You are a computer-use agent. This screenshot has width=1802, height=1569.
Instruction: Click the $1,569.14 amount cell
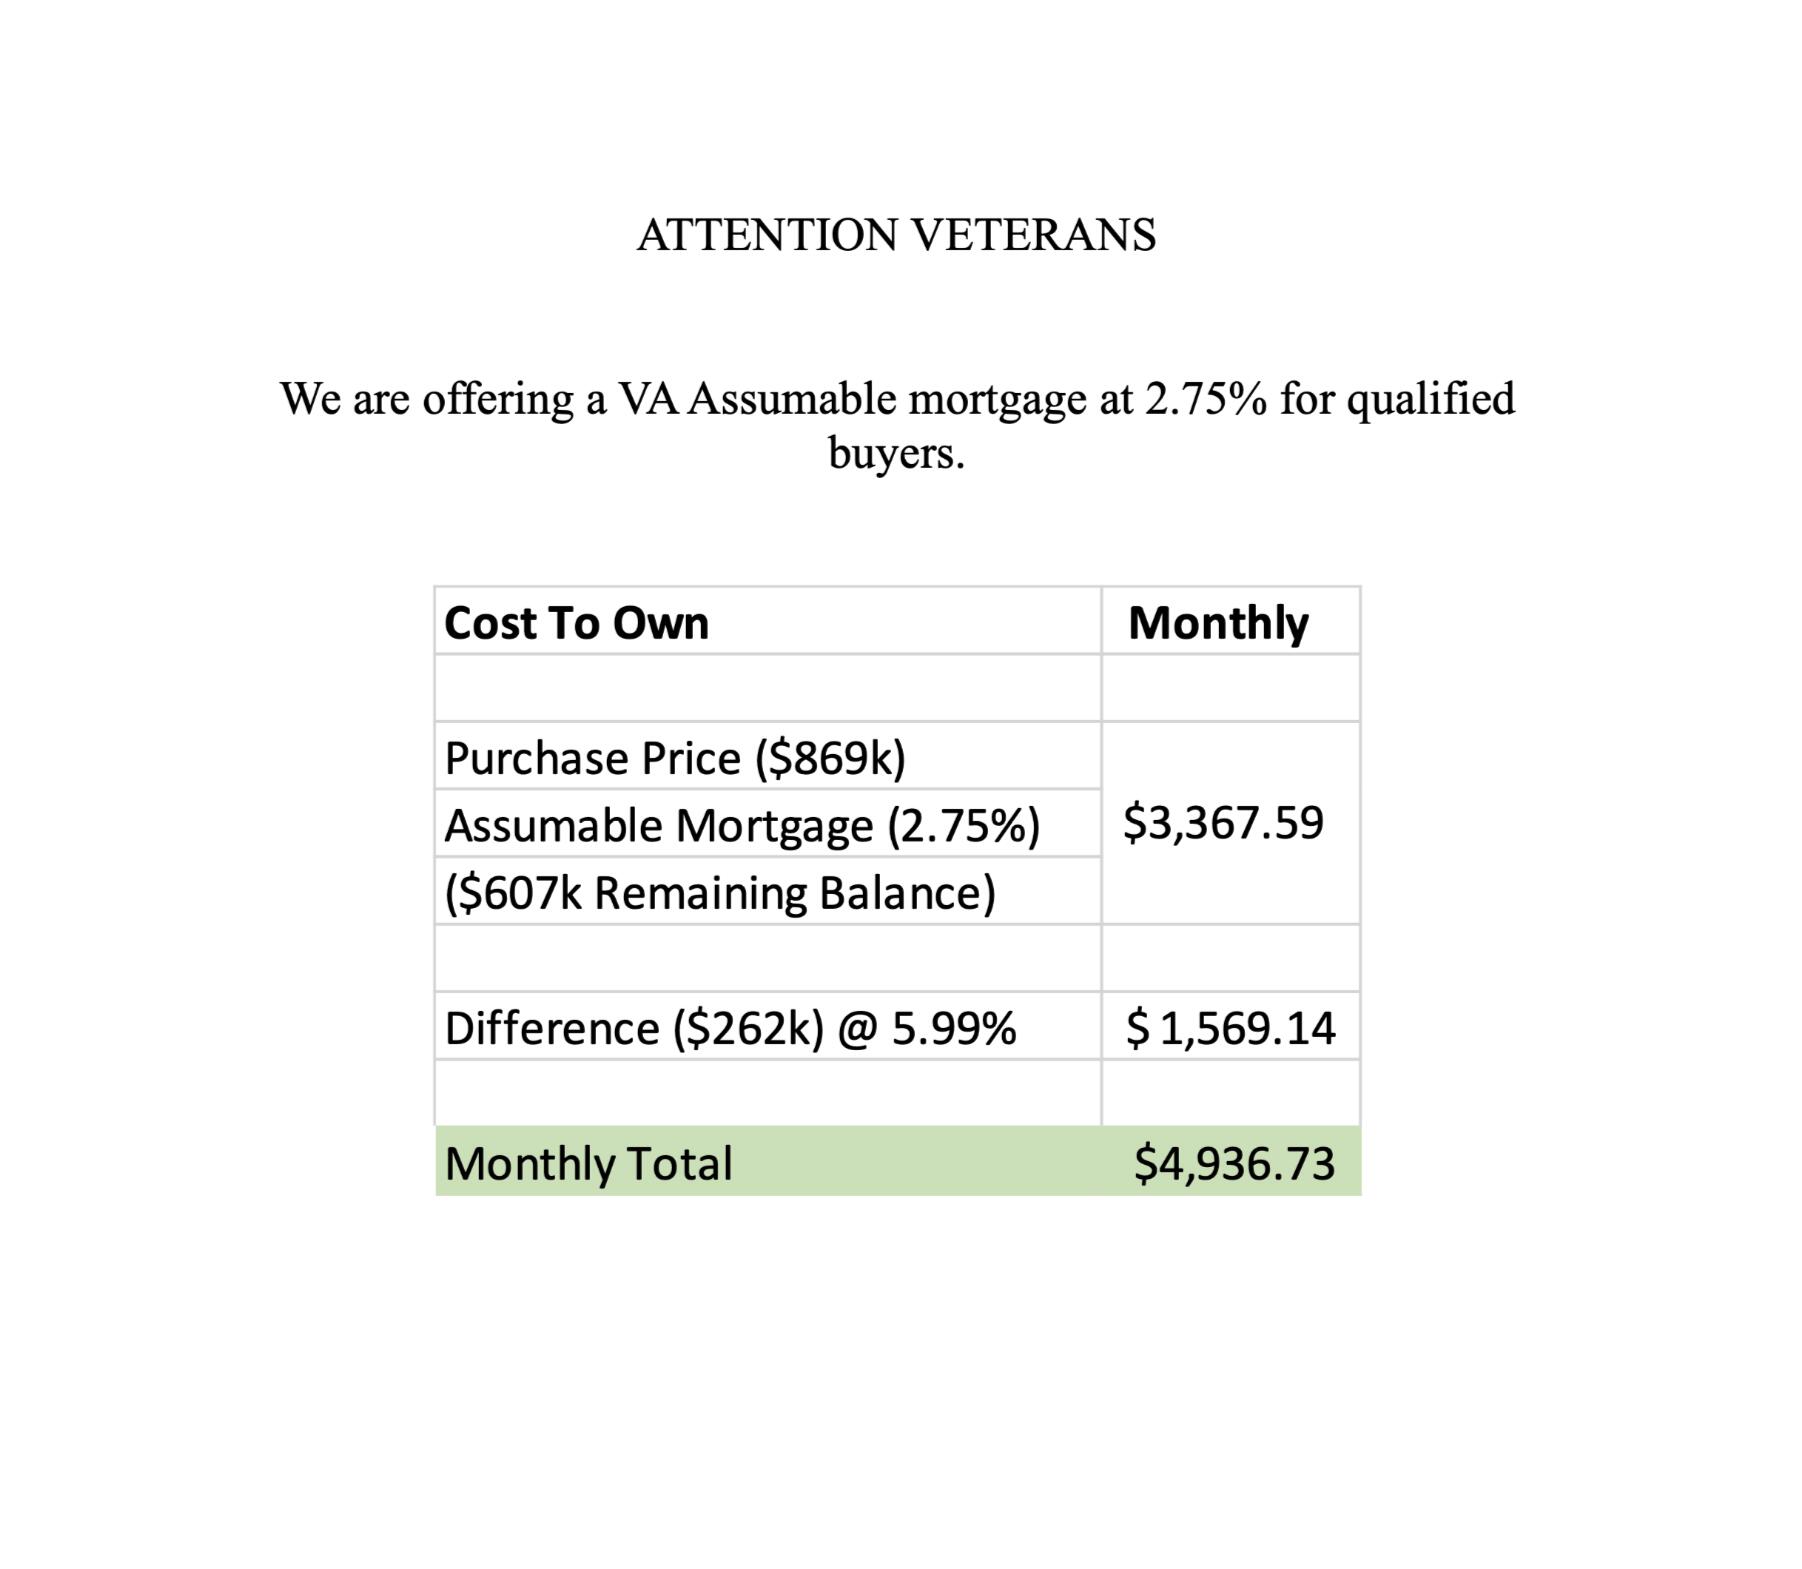tap(1231, 1028)
